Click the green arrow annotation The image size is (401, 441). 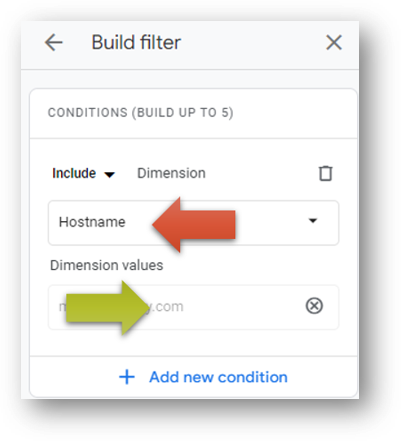(x=107, y=308)
